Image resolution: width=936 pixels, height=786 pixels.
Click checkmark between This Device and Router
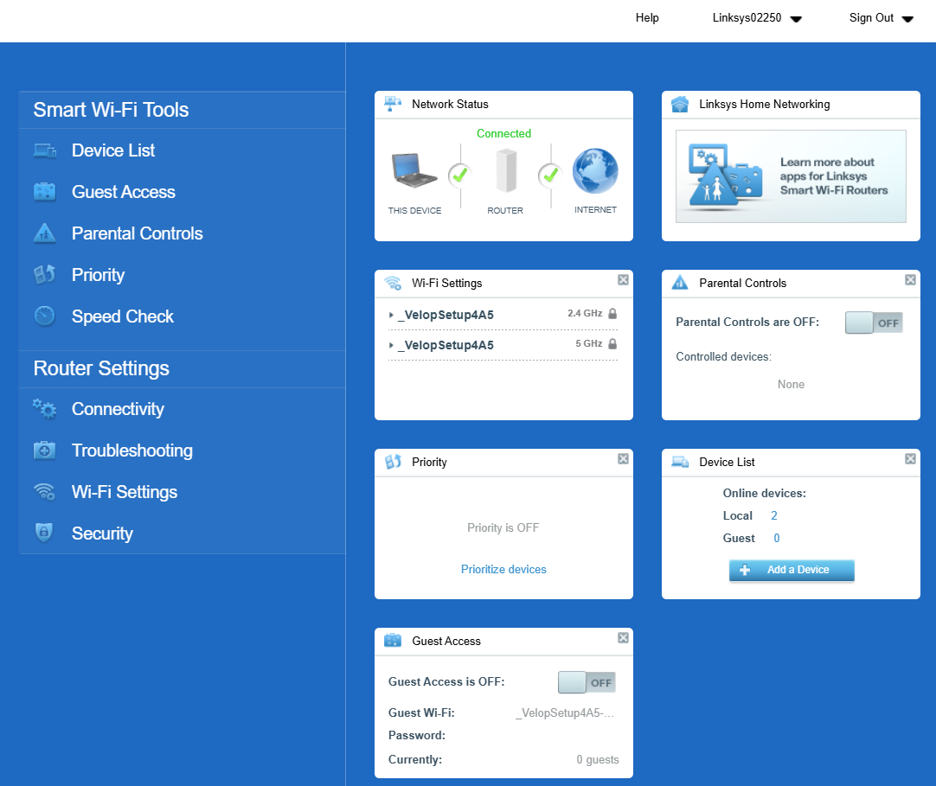pos(460,175)
